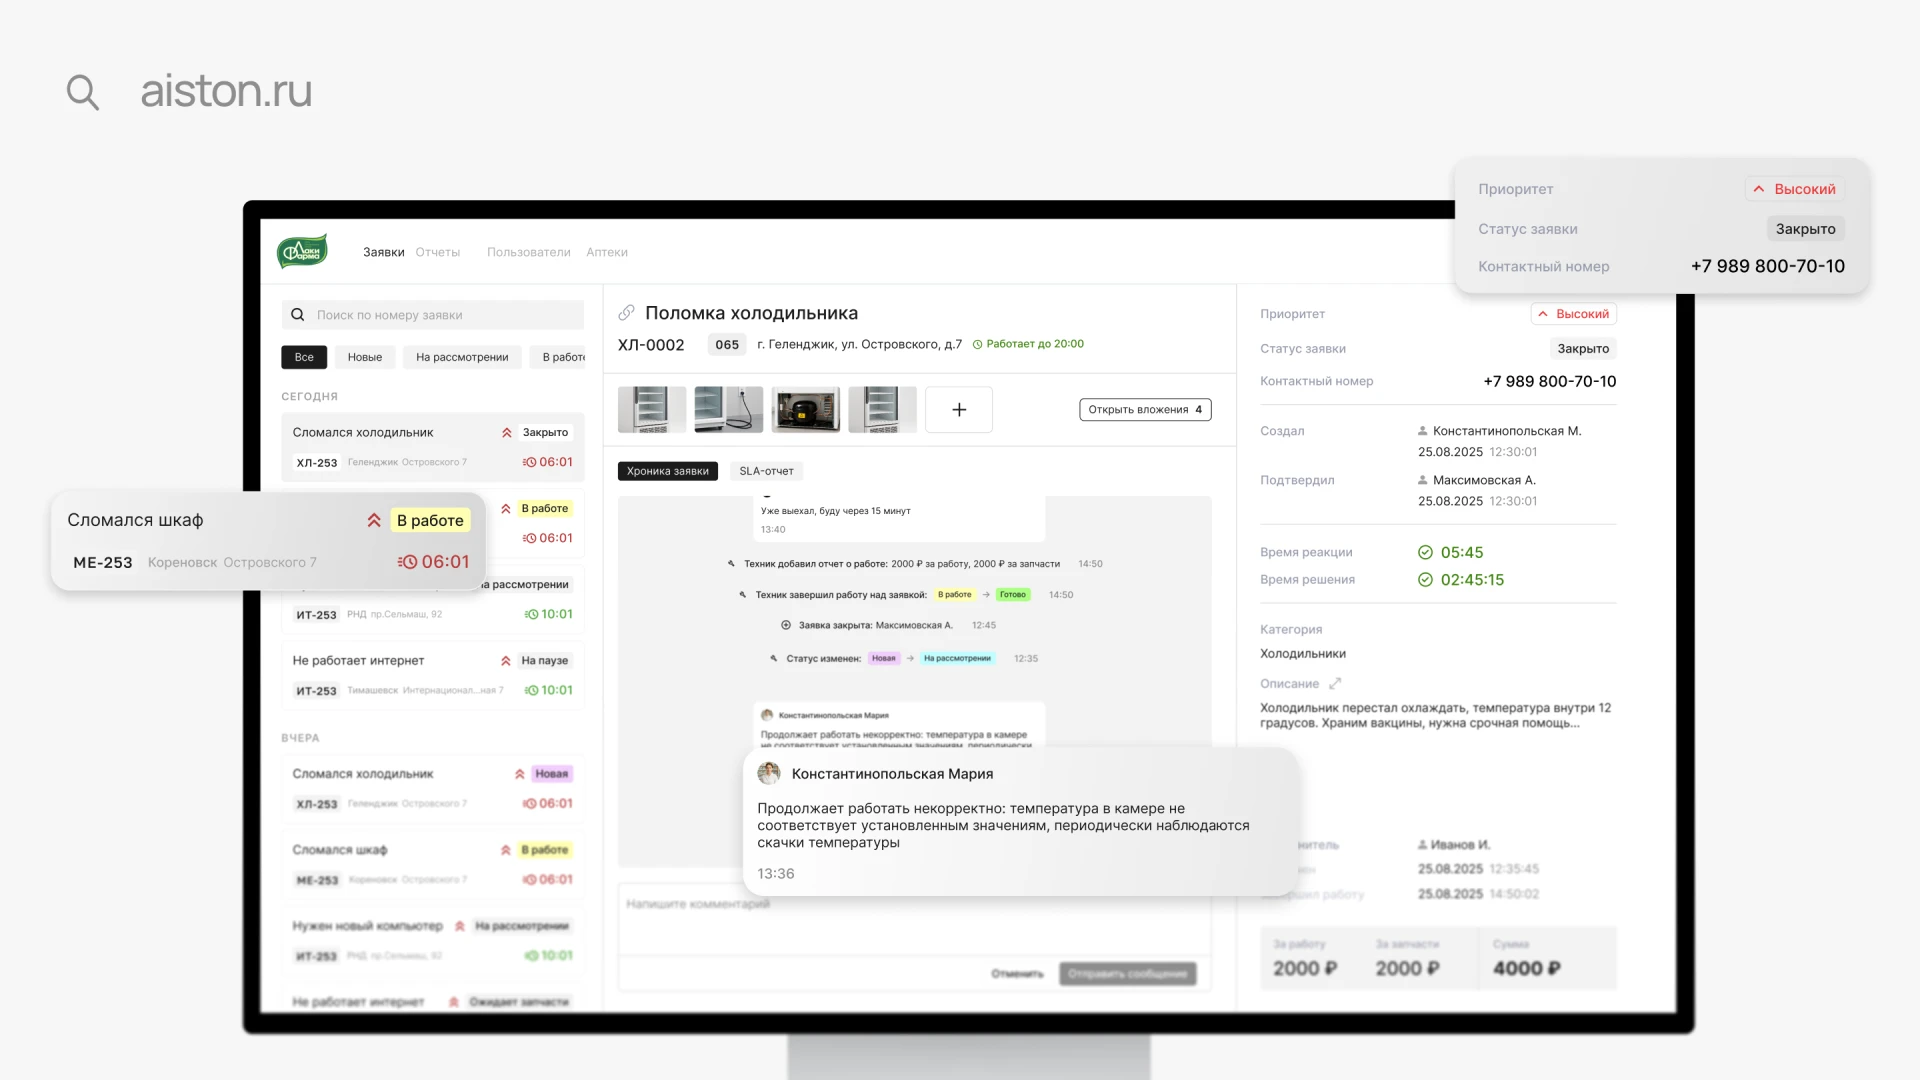Toggle the "На рассмотрении" filter pill
This screenshot has width=1920, height=1080.
(x=461, y=357)
